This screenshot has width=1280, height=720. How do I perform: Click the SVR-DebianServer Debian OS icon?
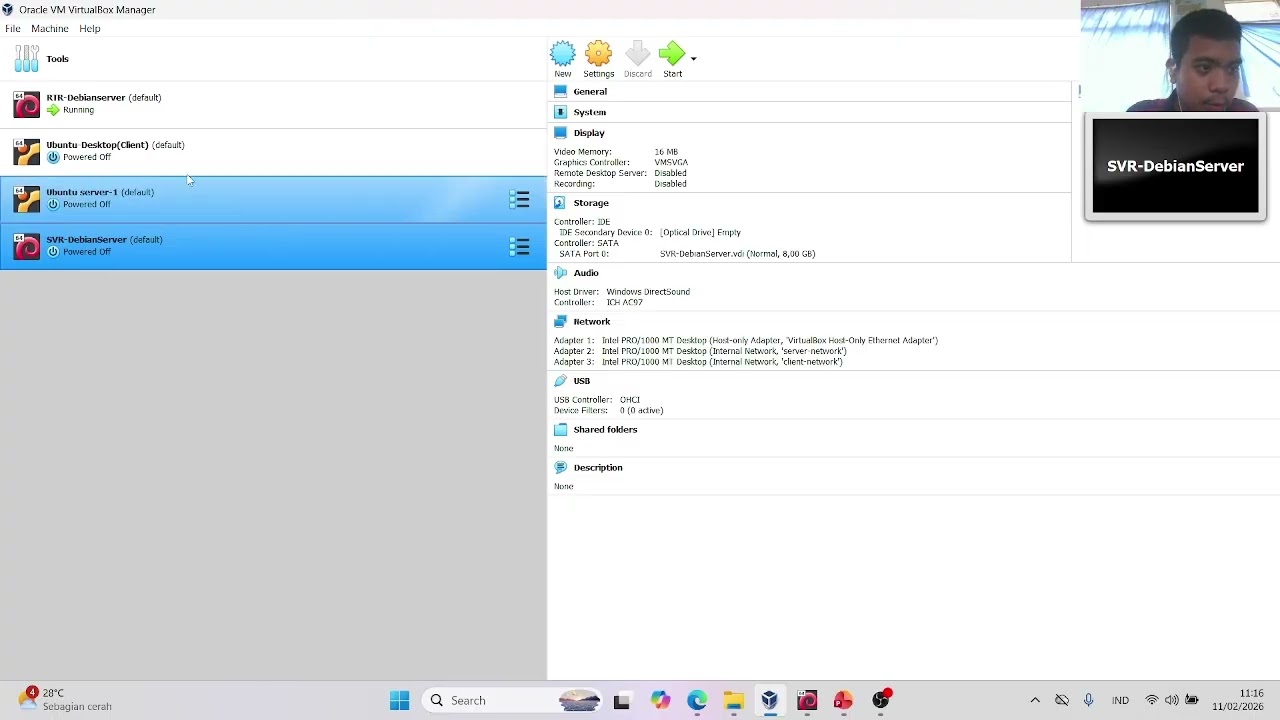[x=27, y=246]
